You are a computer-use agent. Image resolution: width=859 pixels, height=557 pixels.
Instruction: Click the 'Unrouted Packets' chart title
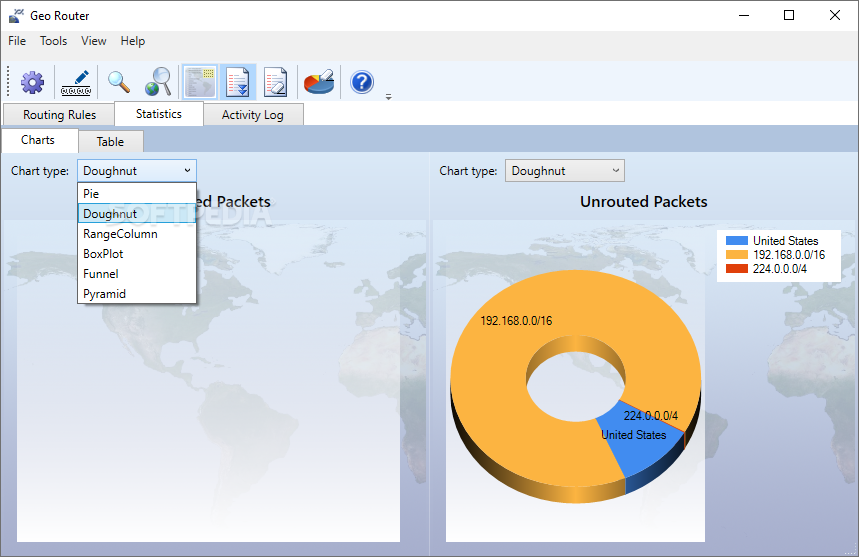point(644,202)
